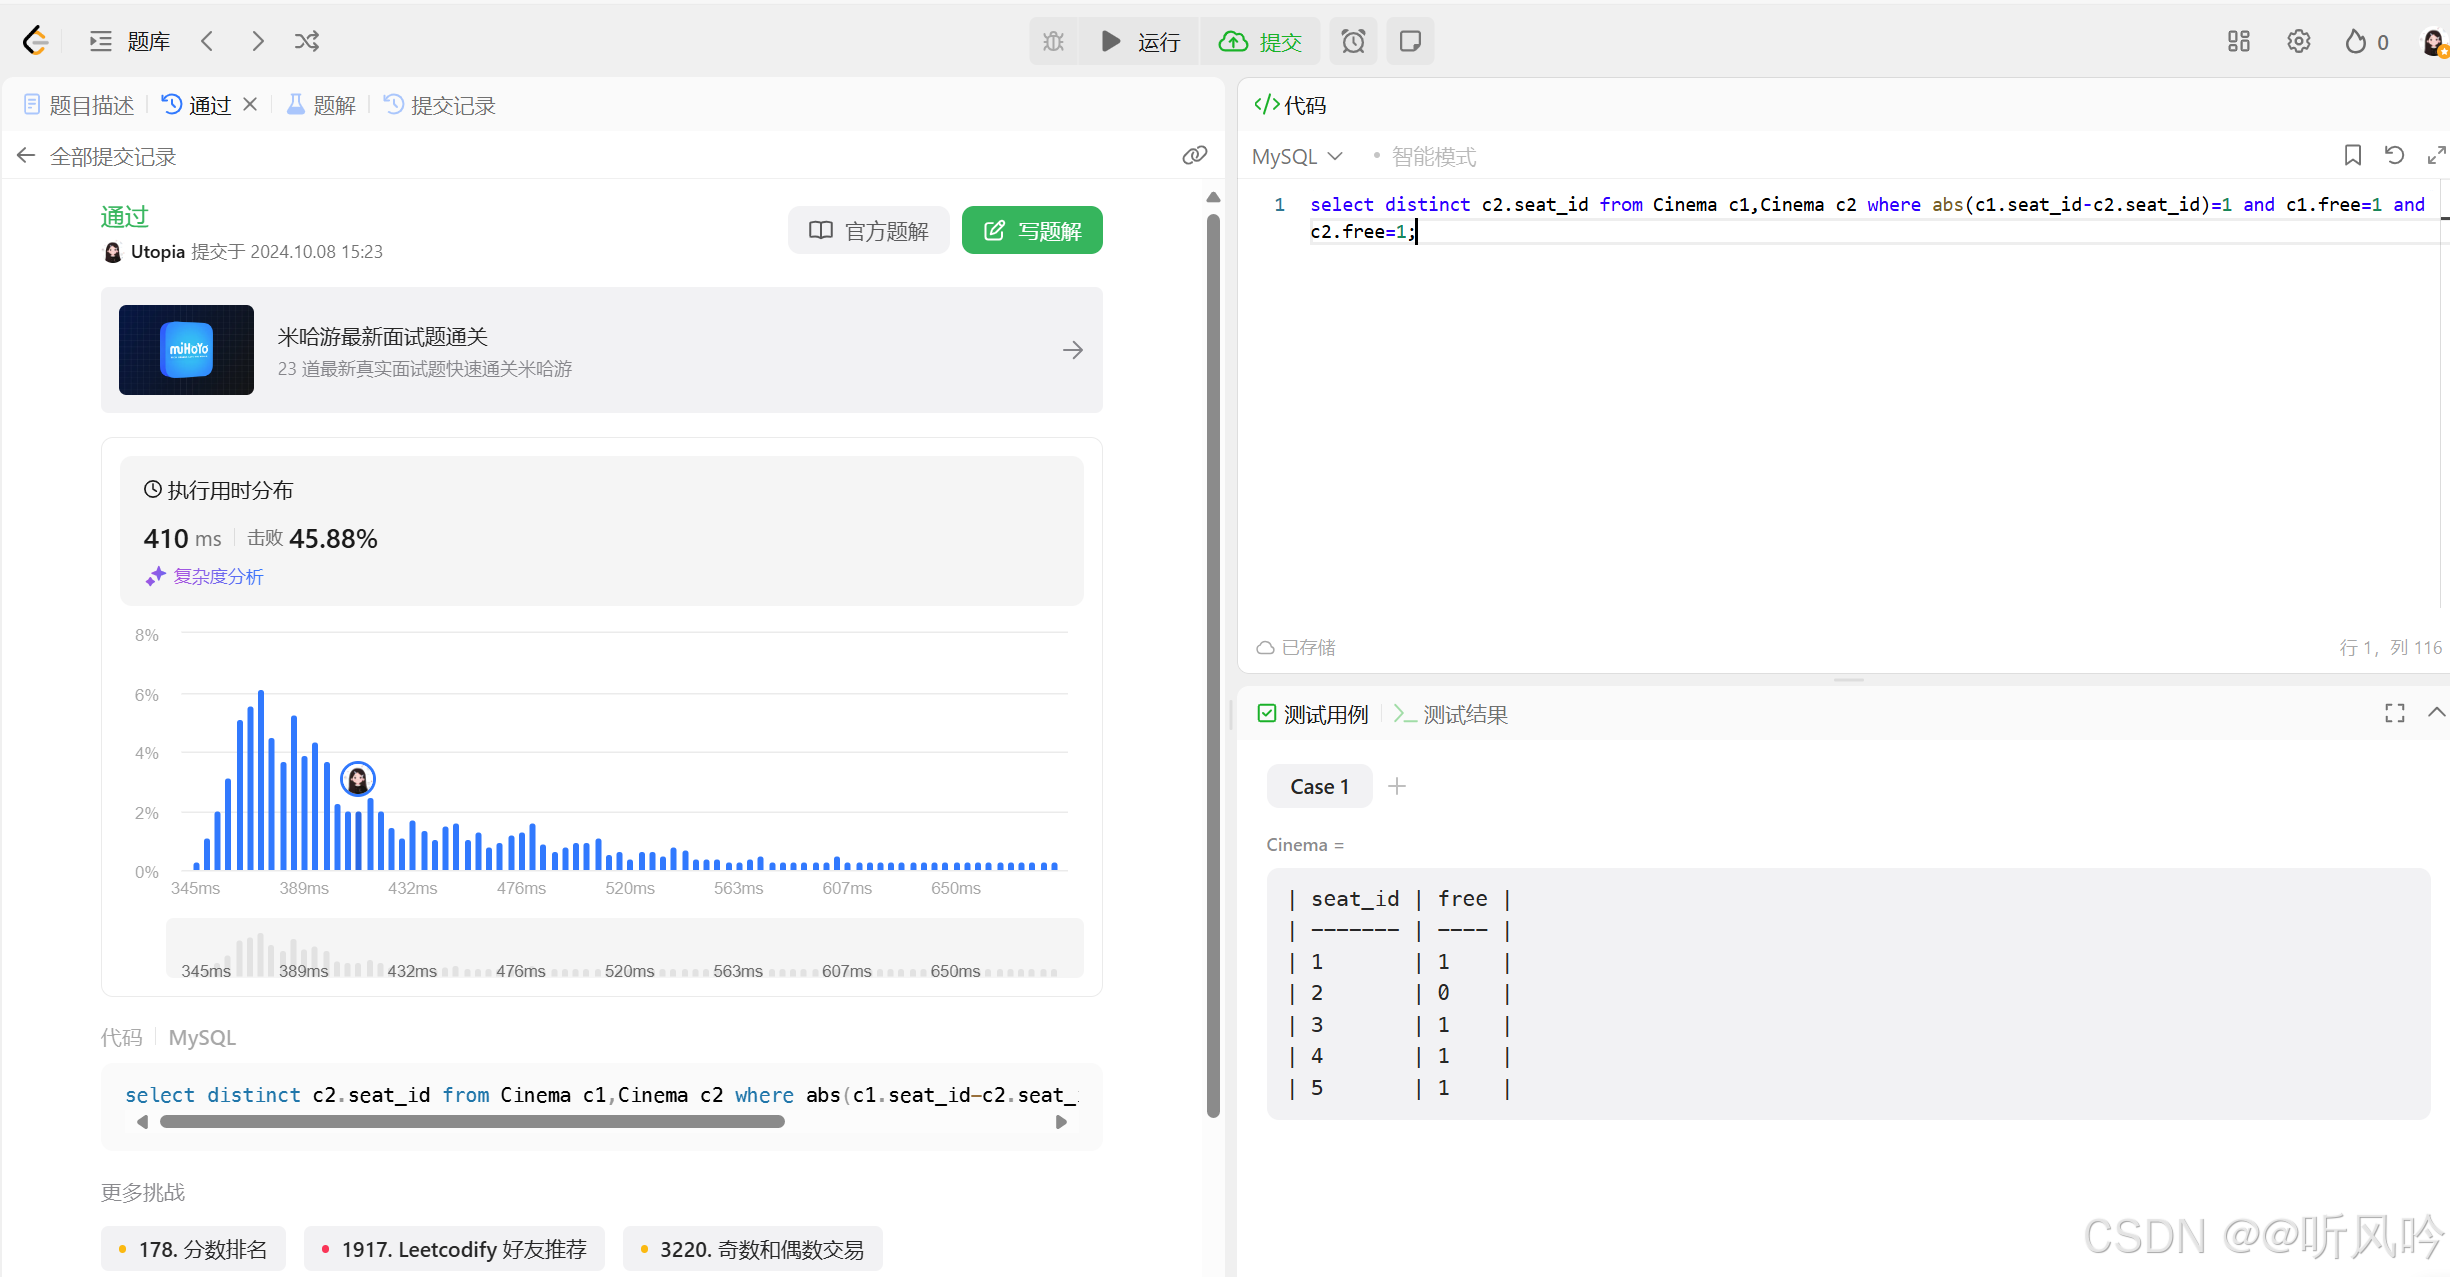Click the 已存储 saved status
The width and height of the screenshot is (2450, 1277).
(1296, 648)
